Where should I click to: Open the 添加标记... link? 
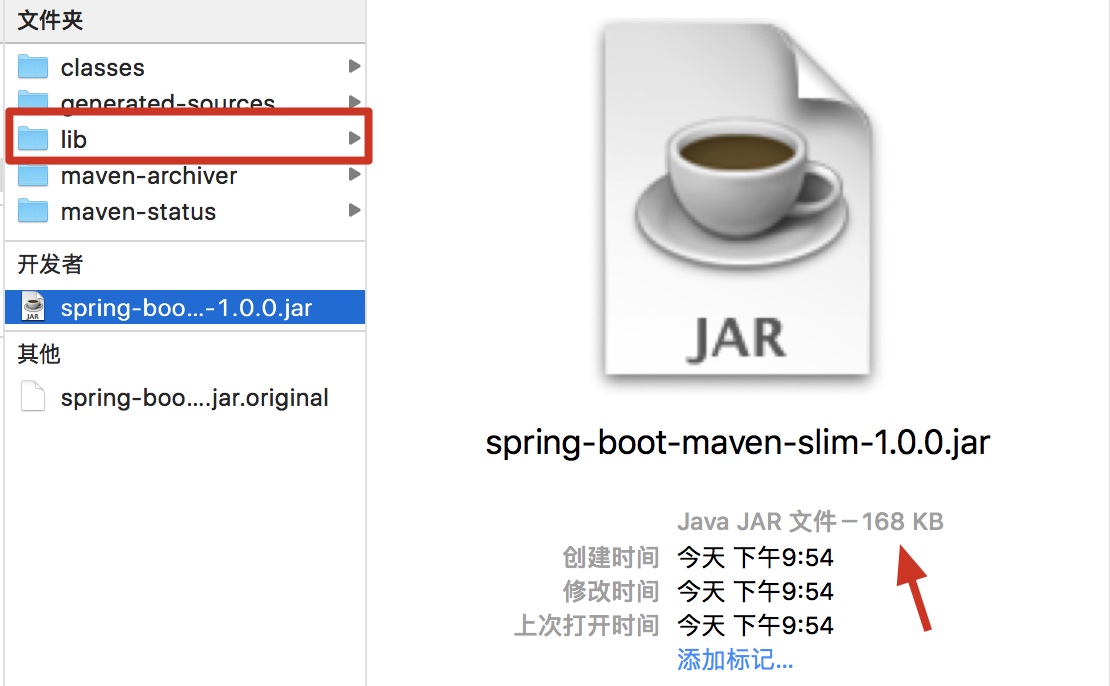pos(735,659)
